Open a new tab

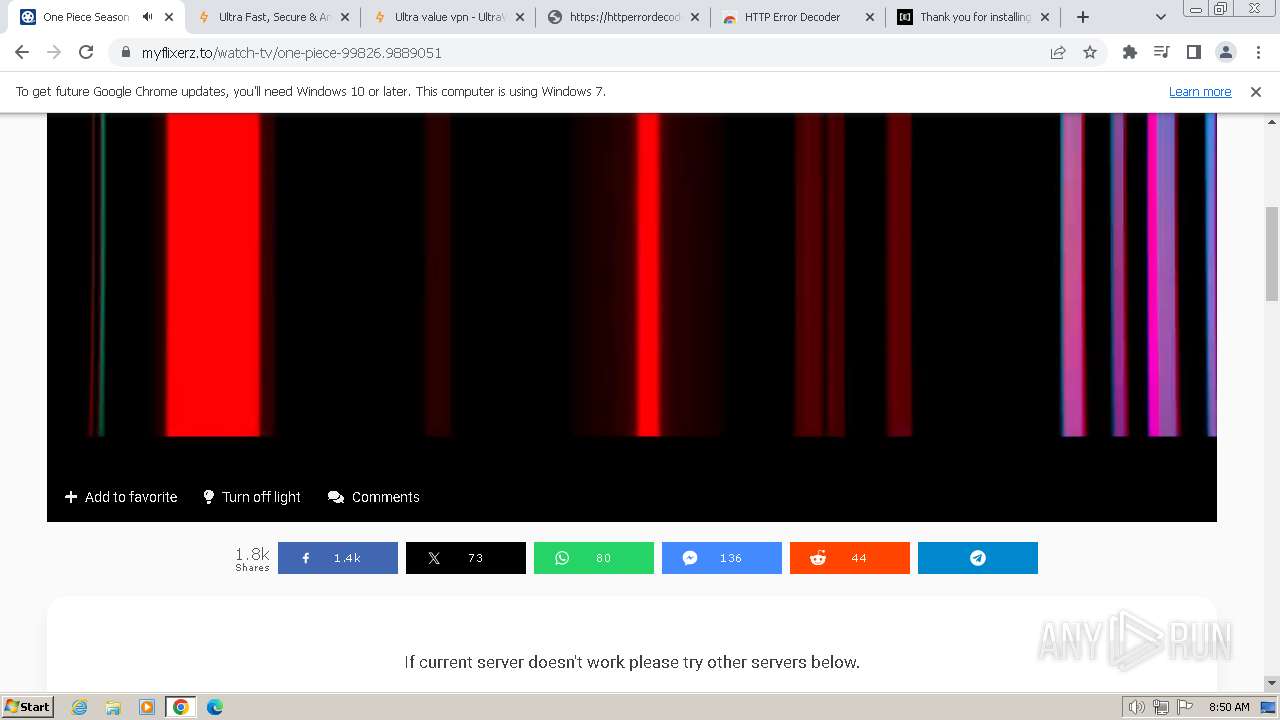point(1083,17)
